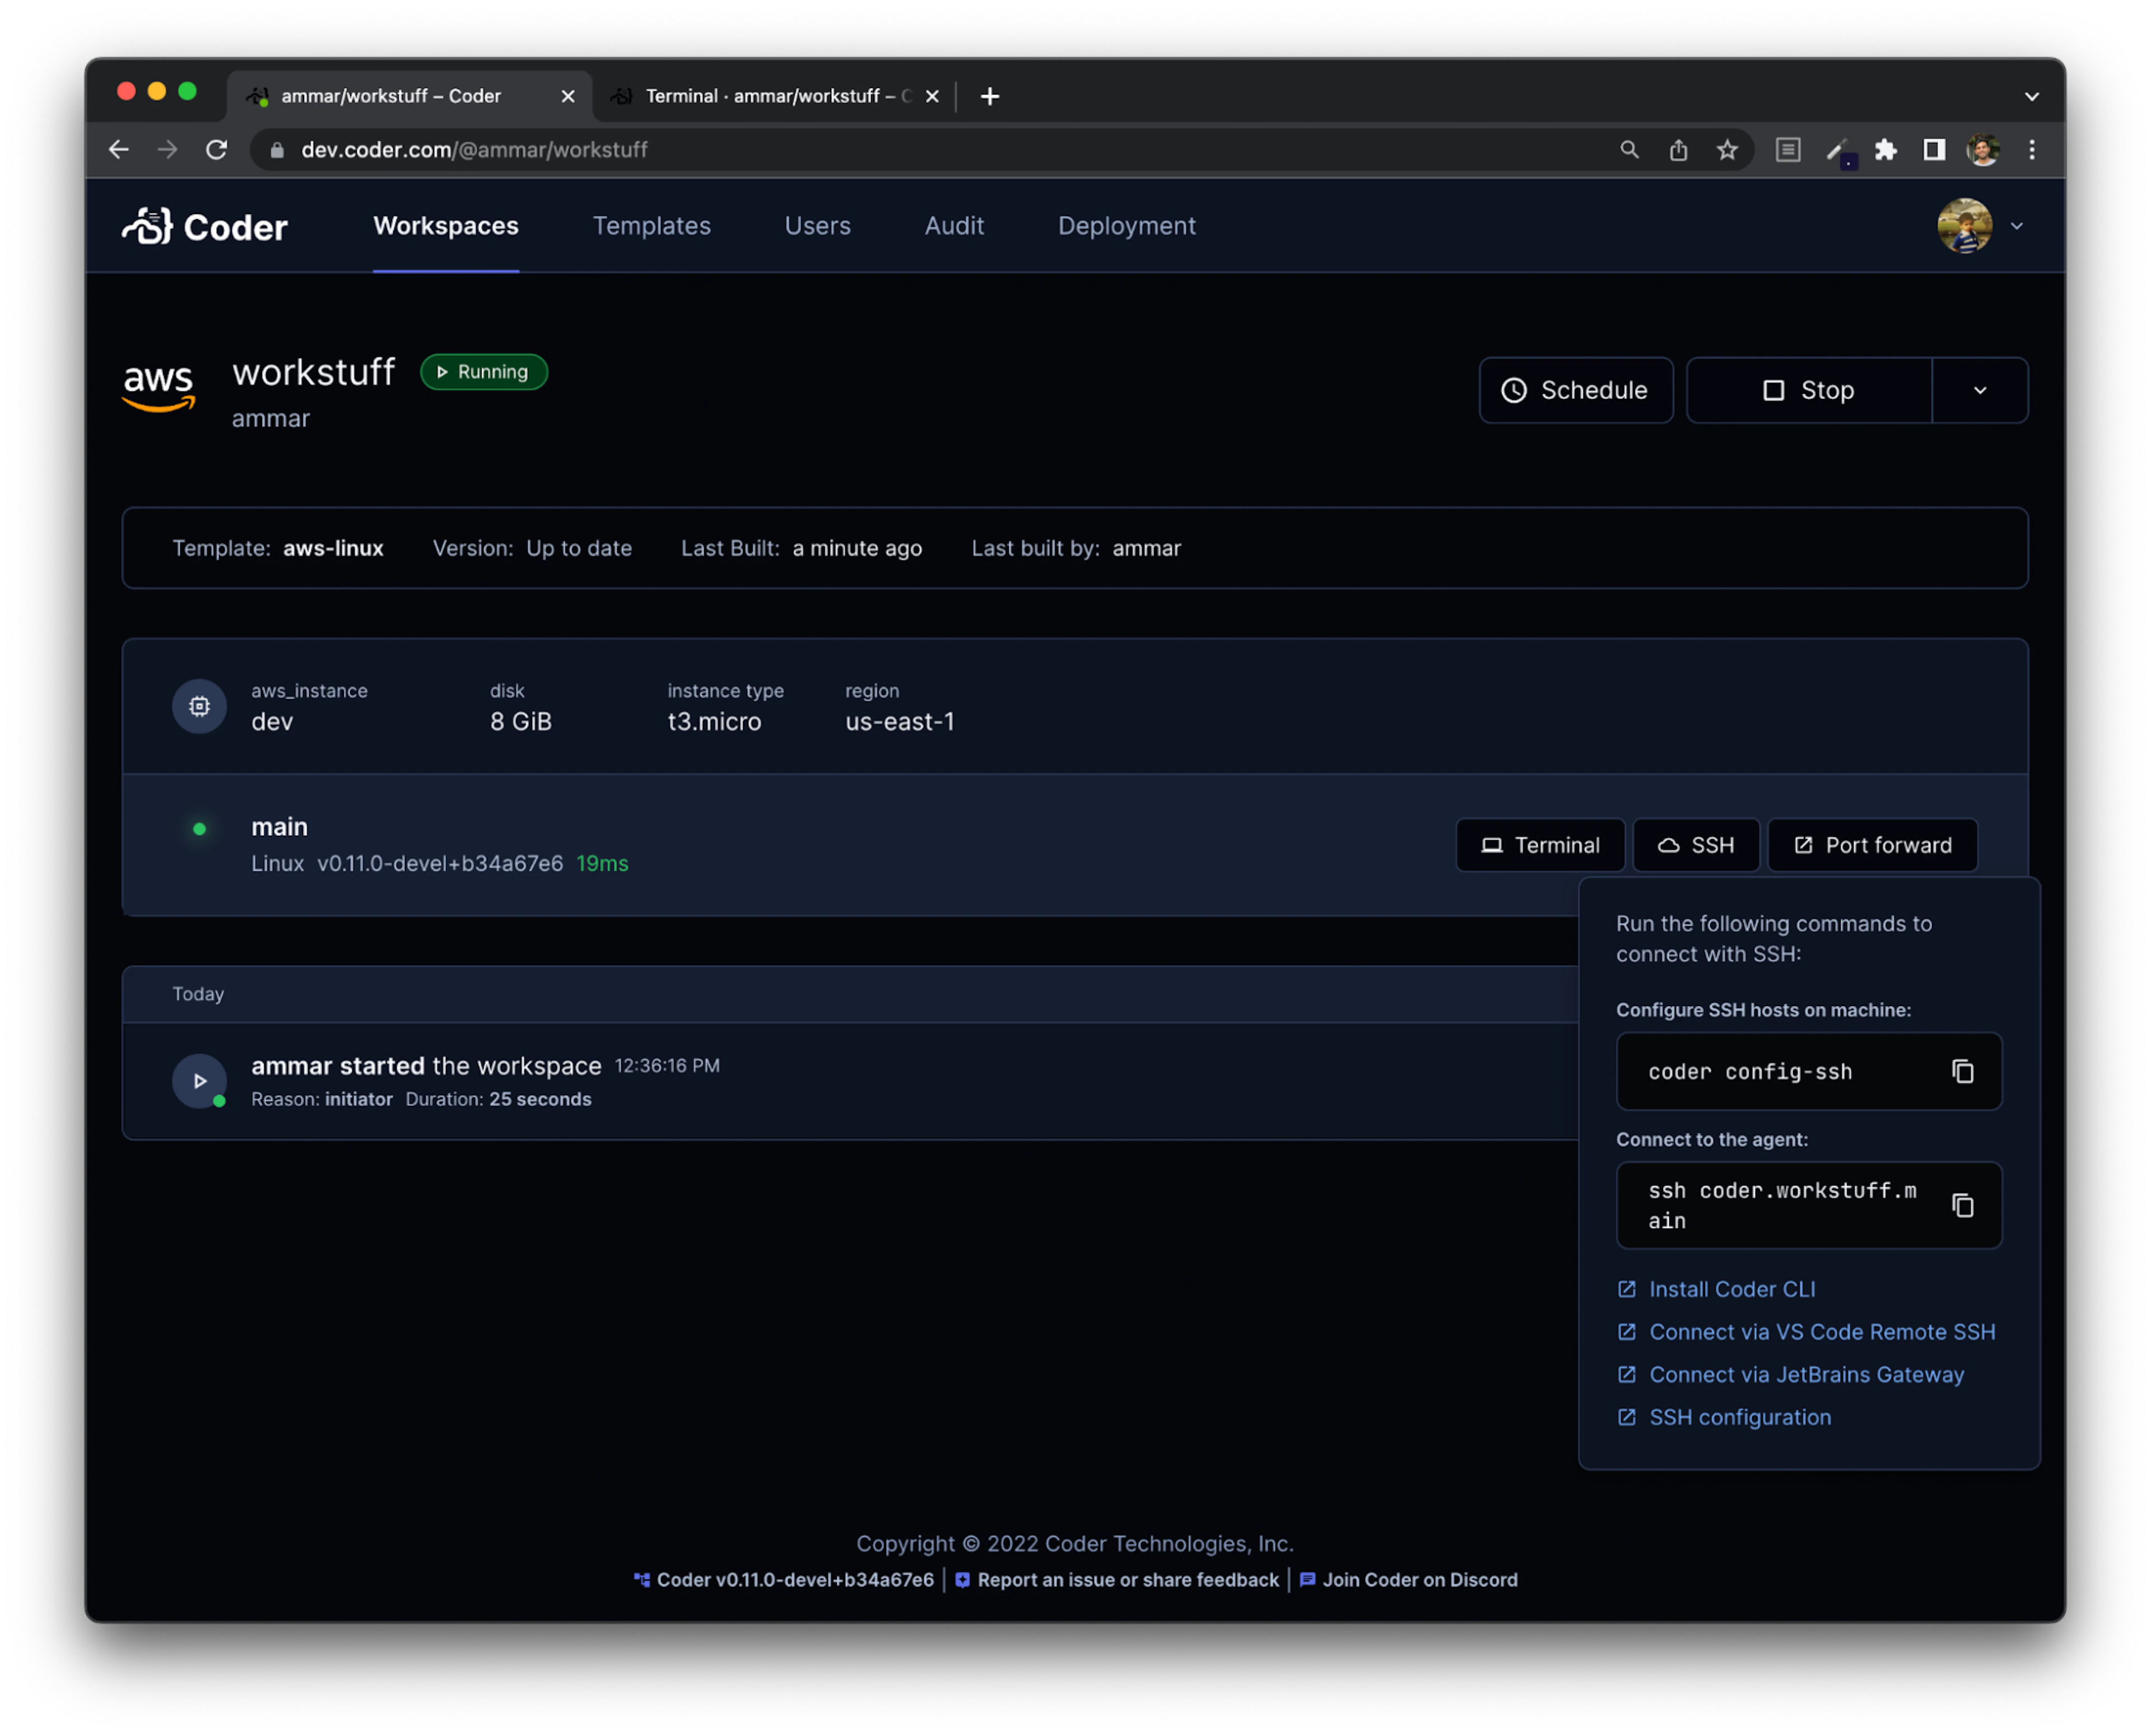Bookmark this page with the star icon
Screen dimensions: 2151x1736
[1727, 150]
